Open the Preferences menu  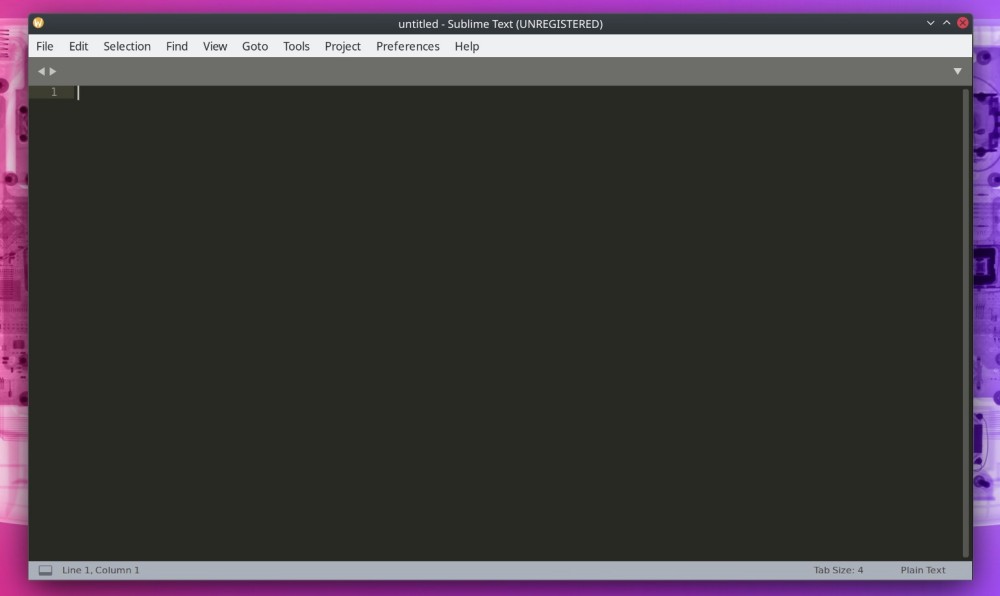(407, 46)
